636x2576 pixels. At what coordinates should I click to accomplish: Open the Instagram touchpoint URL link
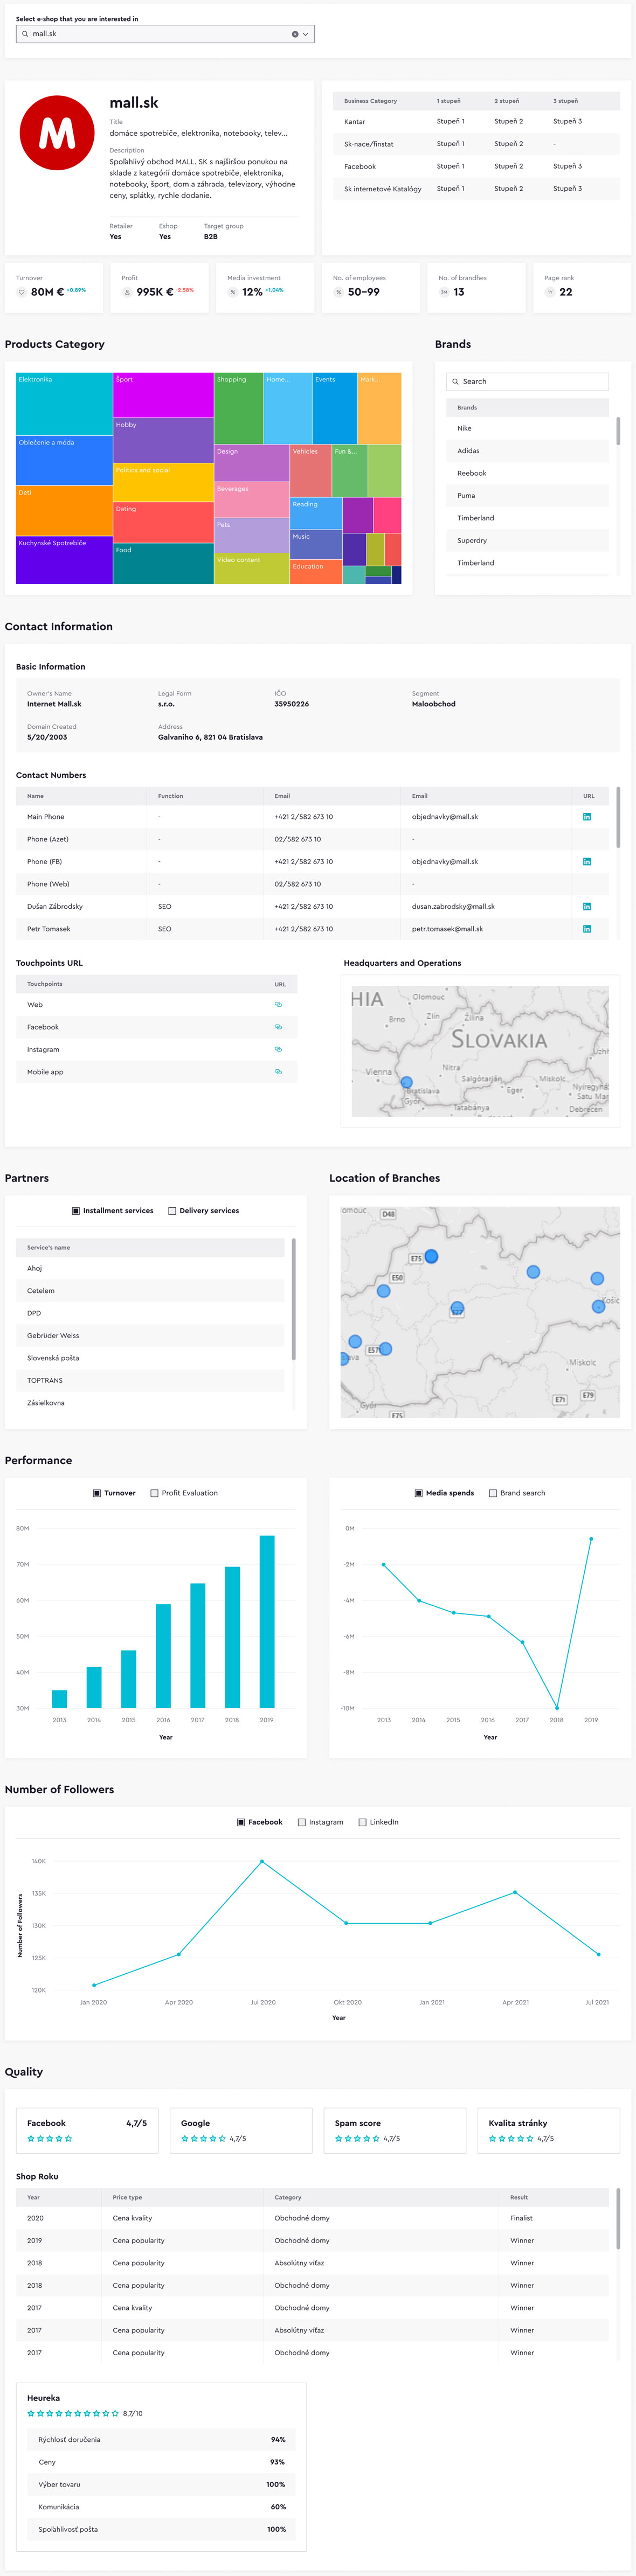[x=278, y=1049]
